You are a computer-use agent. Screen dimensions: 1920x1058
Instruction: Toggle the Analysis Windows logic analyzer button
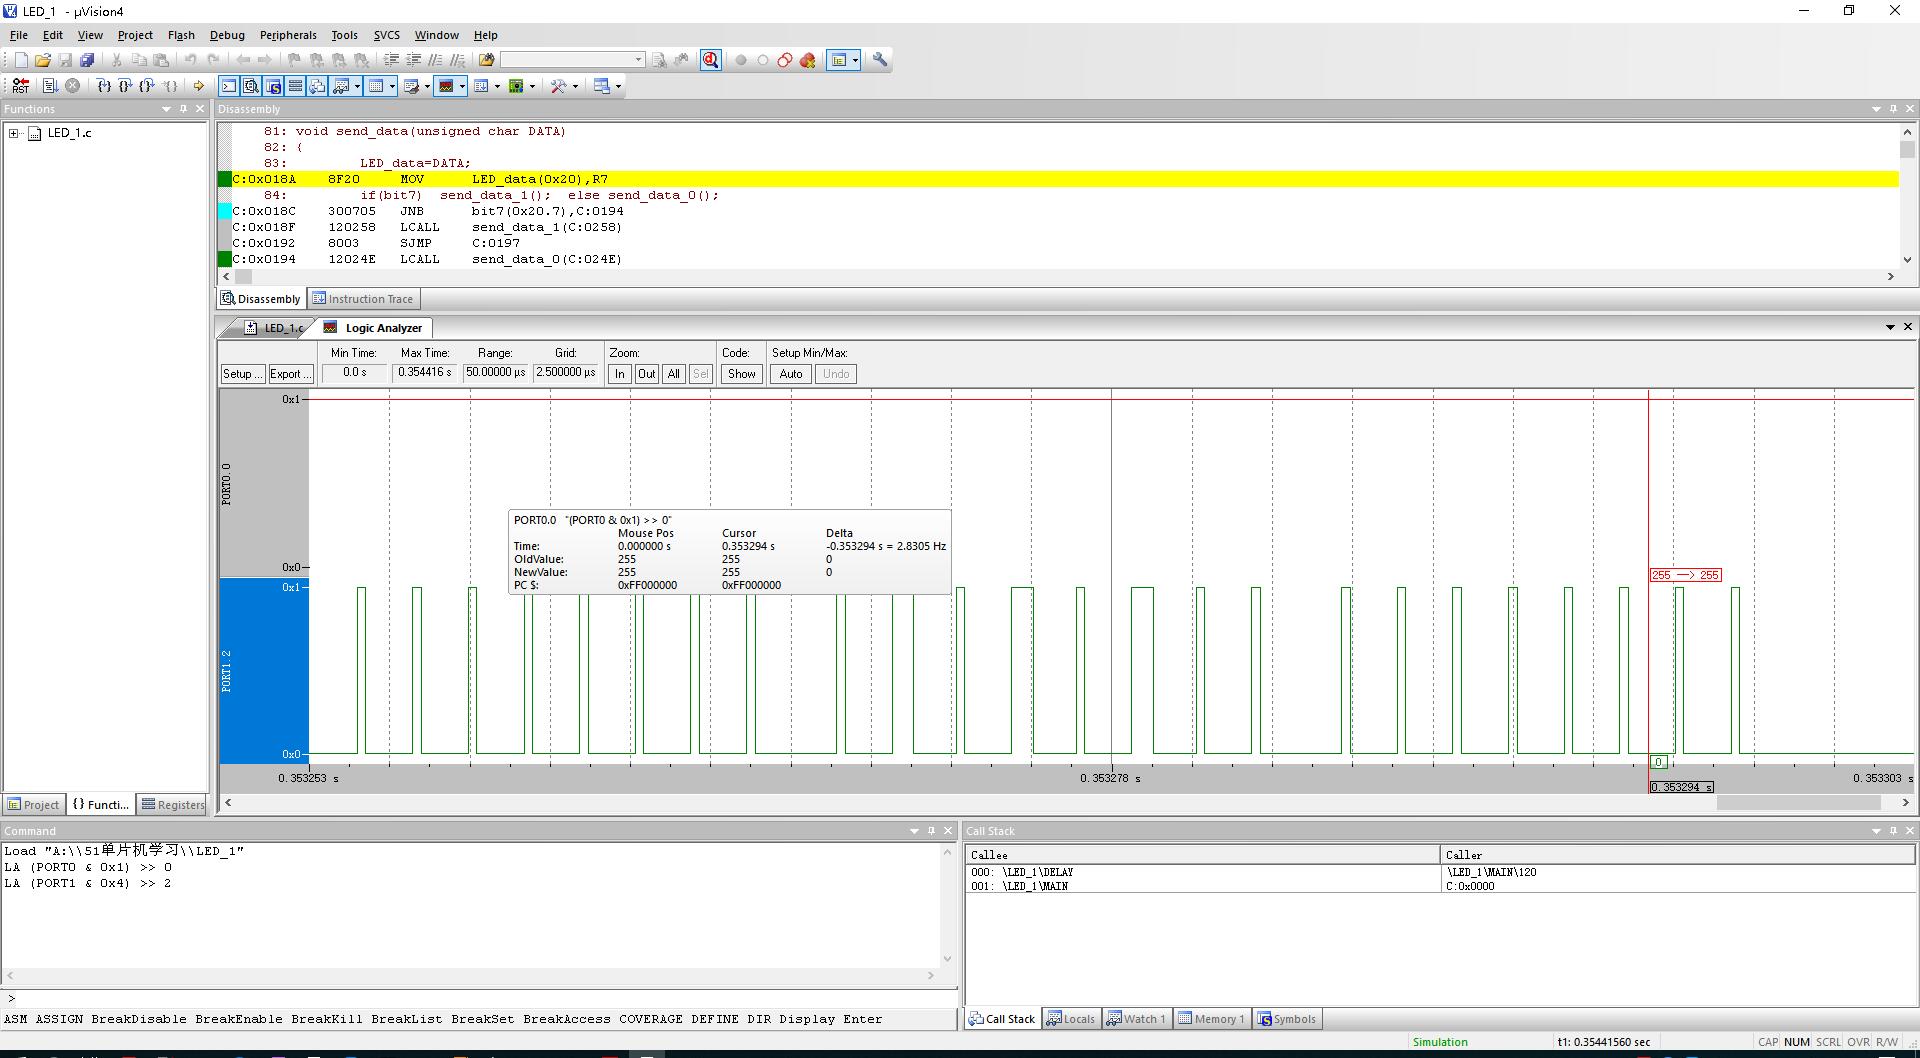(446, 86)
